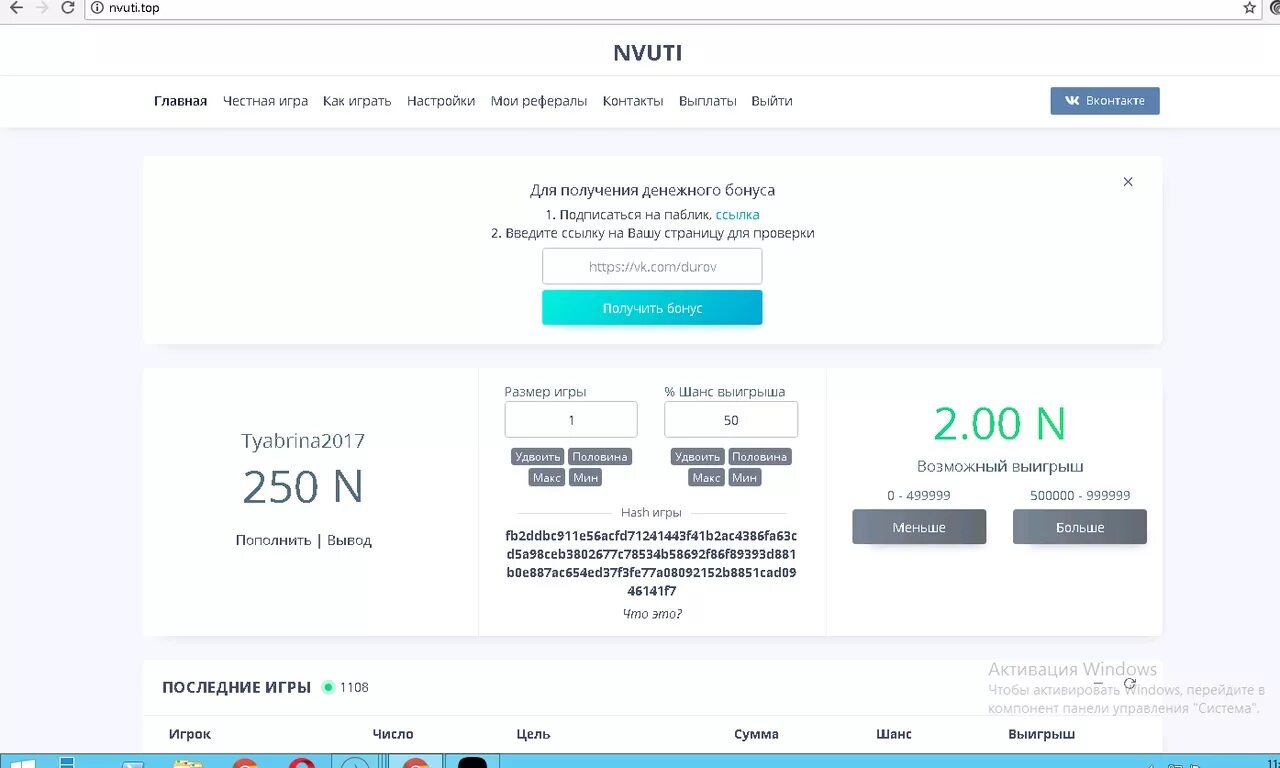This screenshot has width=1280, height=768.
Task: Click the Вконтакте button
Action: (1105, 101)
